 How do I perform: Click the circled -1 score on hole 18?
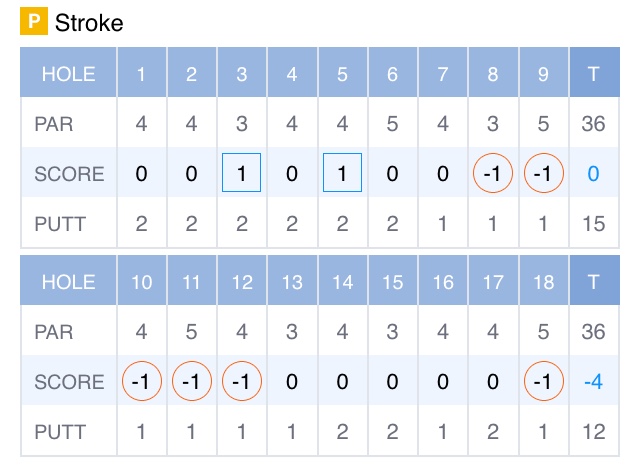point(543,382)
